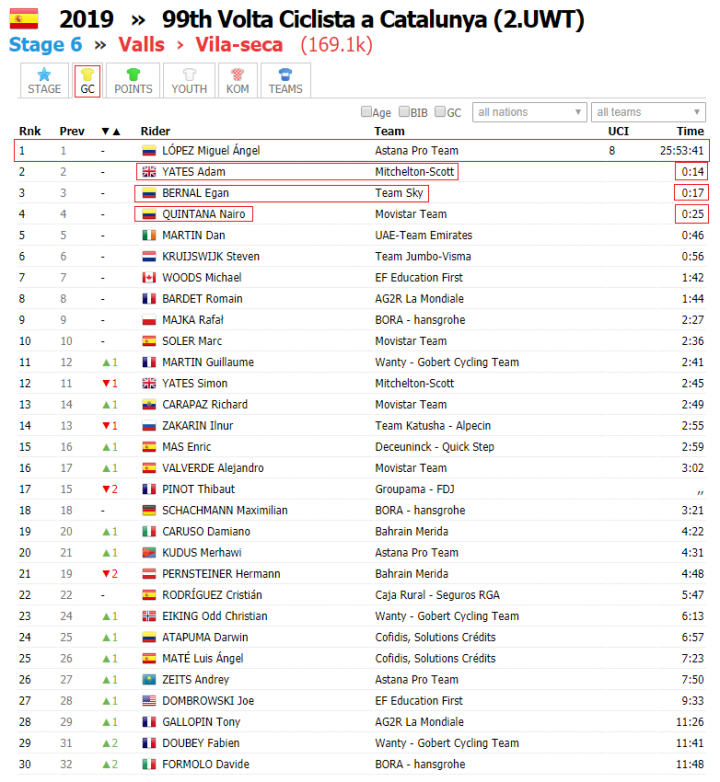Open rider MATÉ Luis Ángel profile

[x=202, y=658]
